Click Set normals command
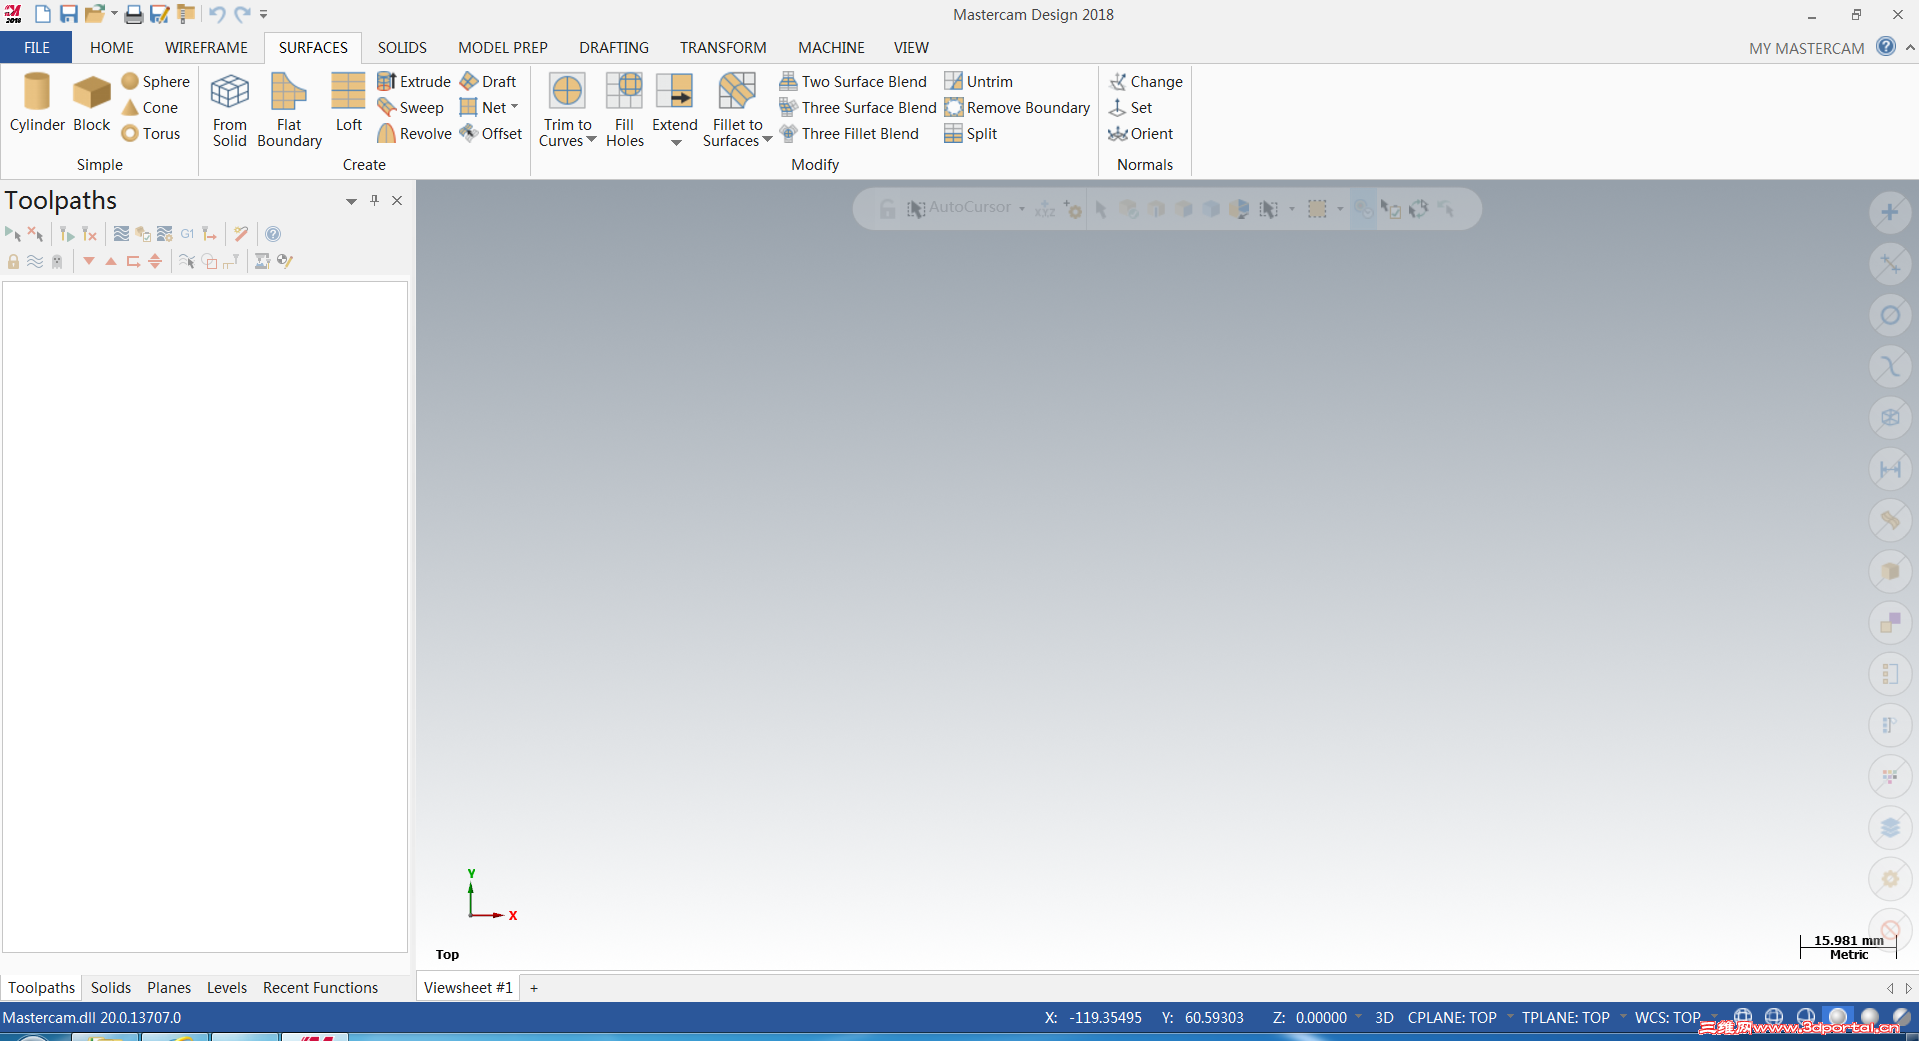The width and height of the screenshot is (1919, 1041). (x=1131, y=107)
